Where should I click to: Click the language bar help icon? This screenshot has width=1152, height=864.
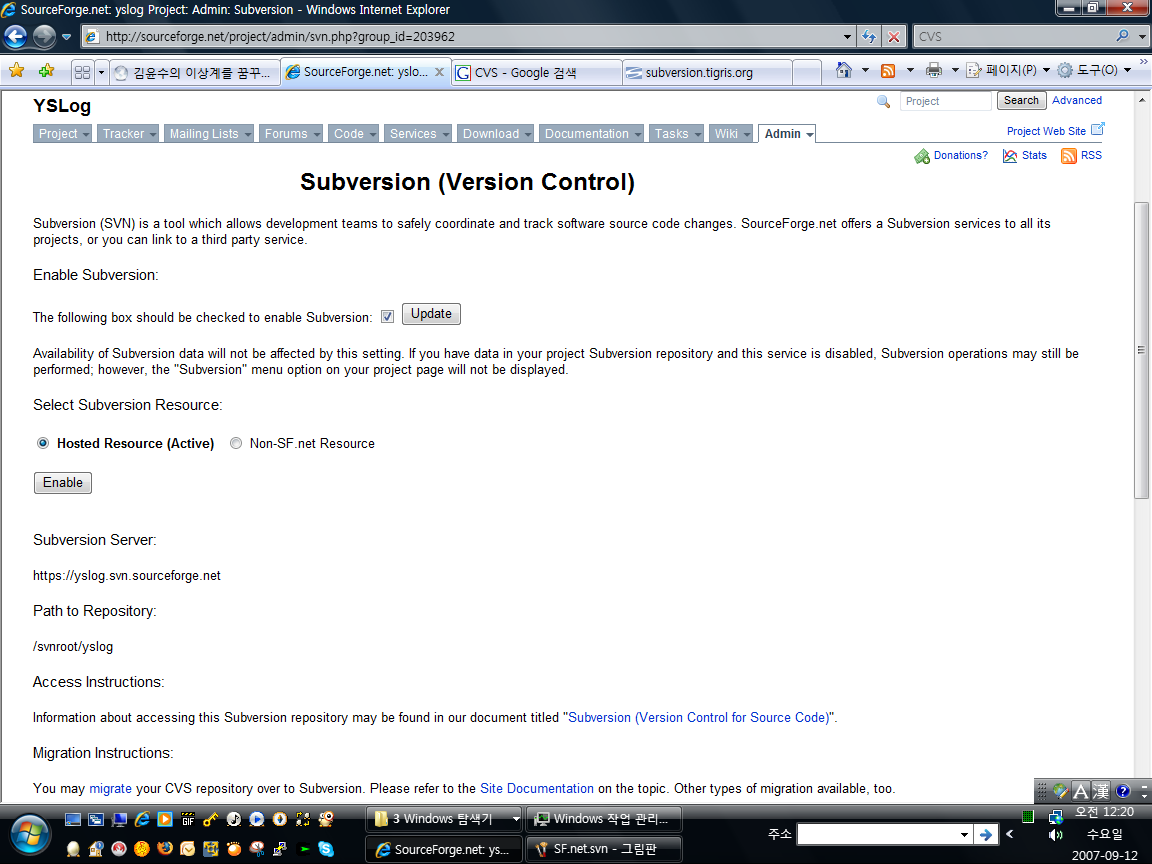(1123, 791)
